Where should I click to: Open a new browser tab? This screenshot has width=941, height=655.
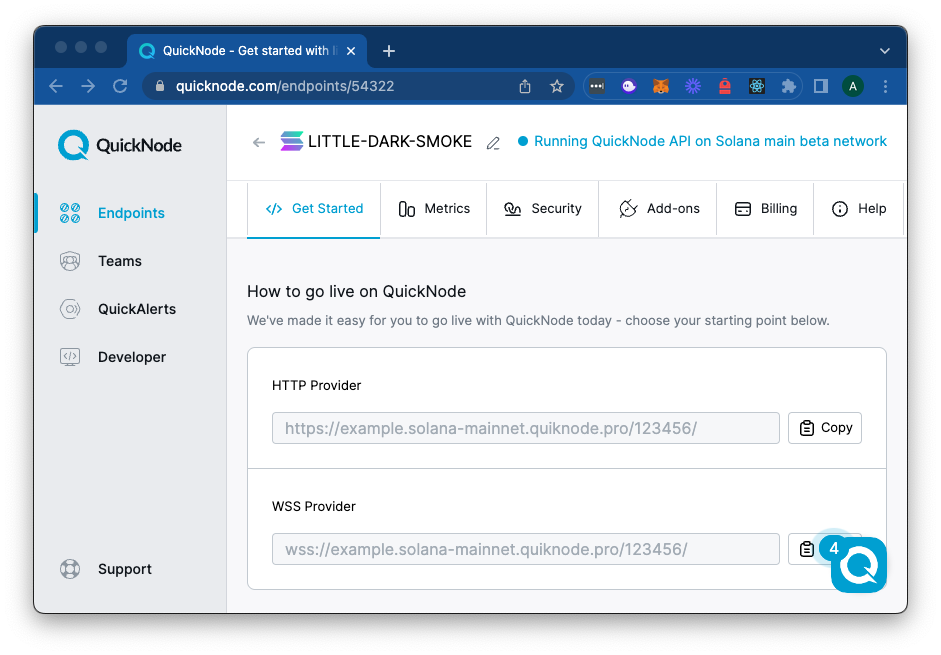[389, 51]
